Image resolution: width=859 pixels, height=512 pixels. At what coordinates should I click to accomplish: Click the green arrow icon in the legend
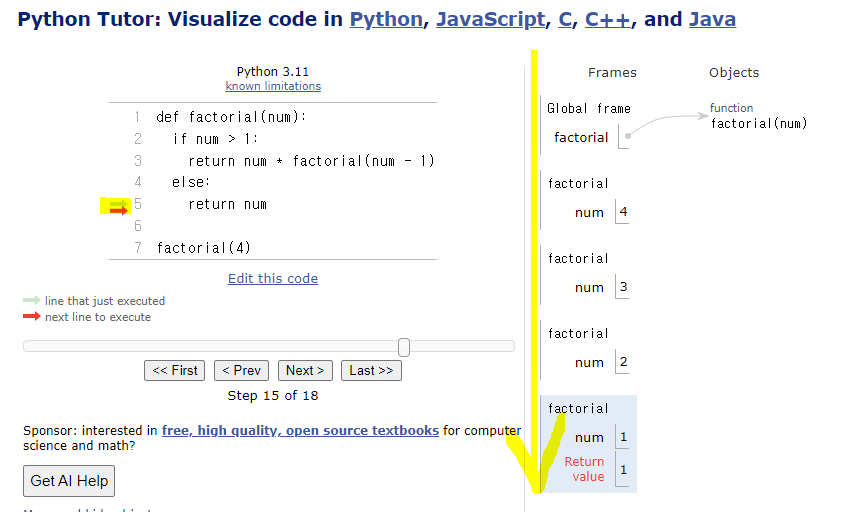coord(32,300)
